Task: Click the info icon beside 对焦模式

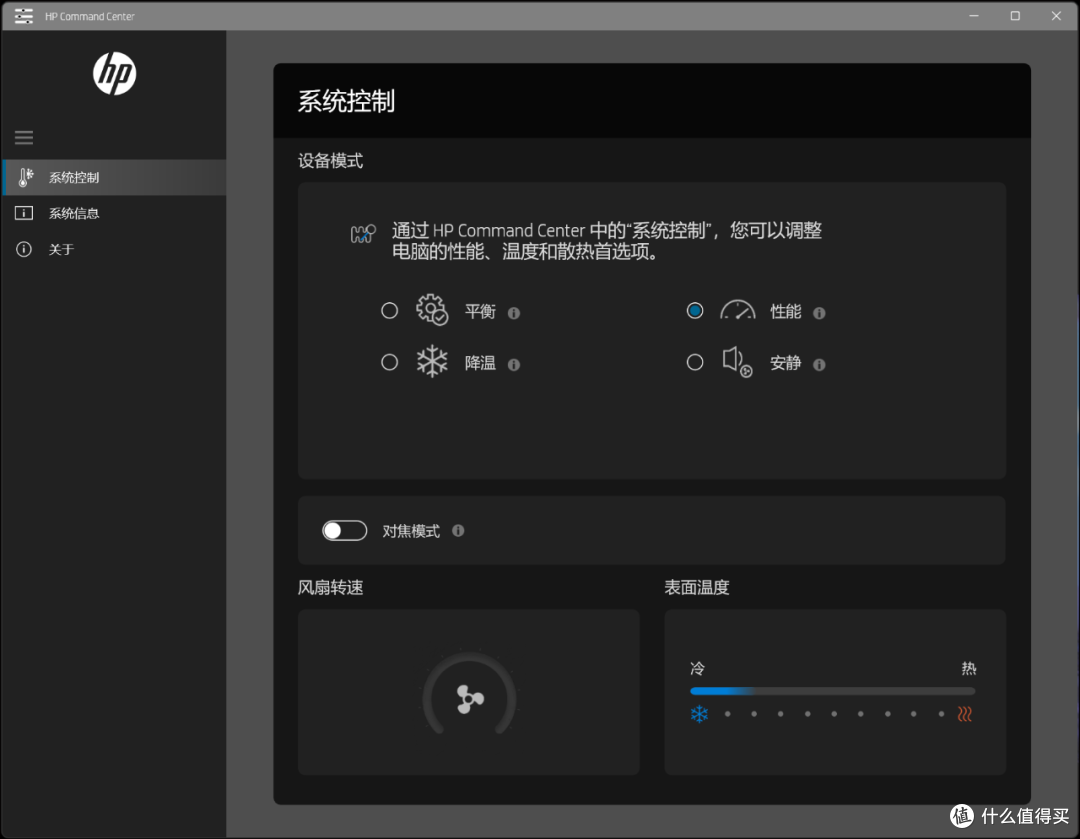Action: tap(458, 530)
